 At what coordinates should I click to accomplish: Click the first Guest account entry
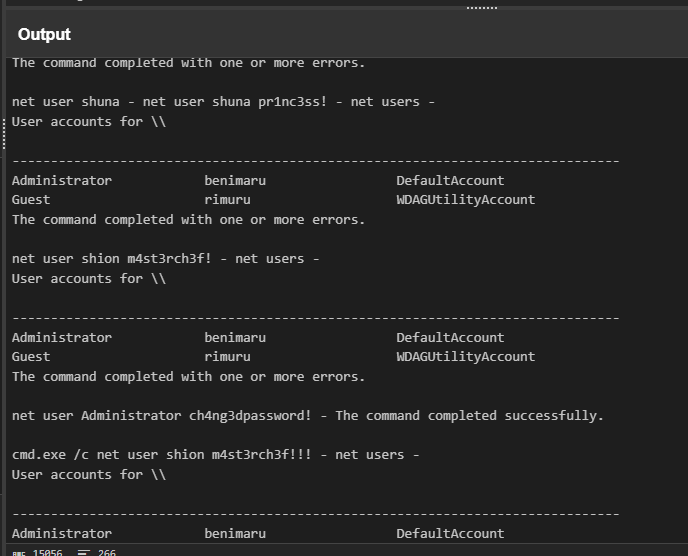click(x=31, y=200)
